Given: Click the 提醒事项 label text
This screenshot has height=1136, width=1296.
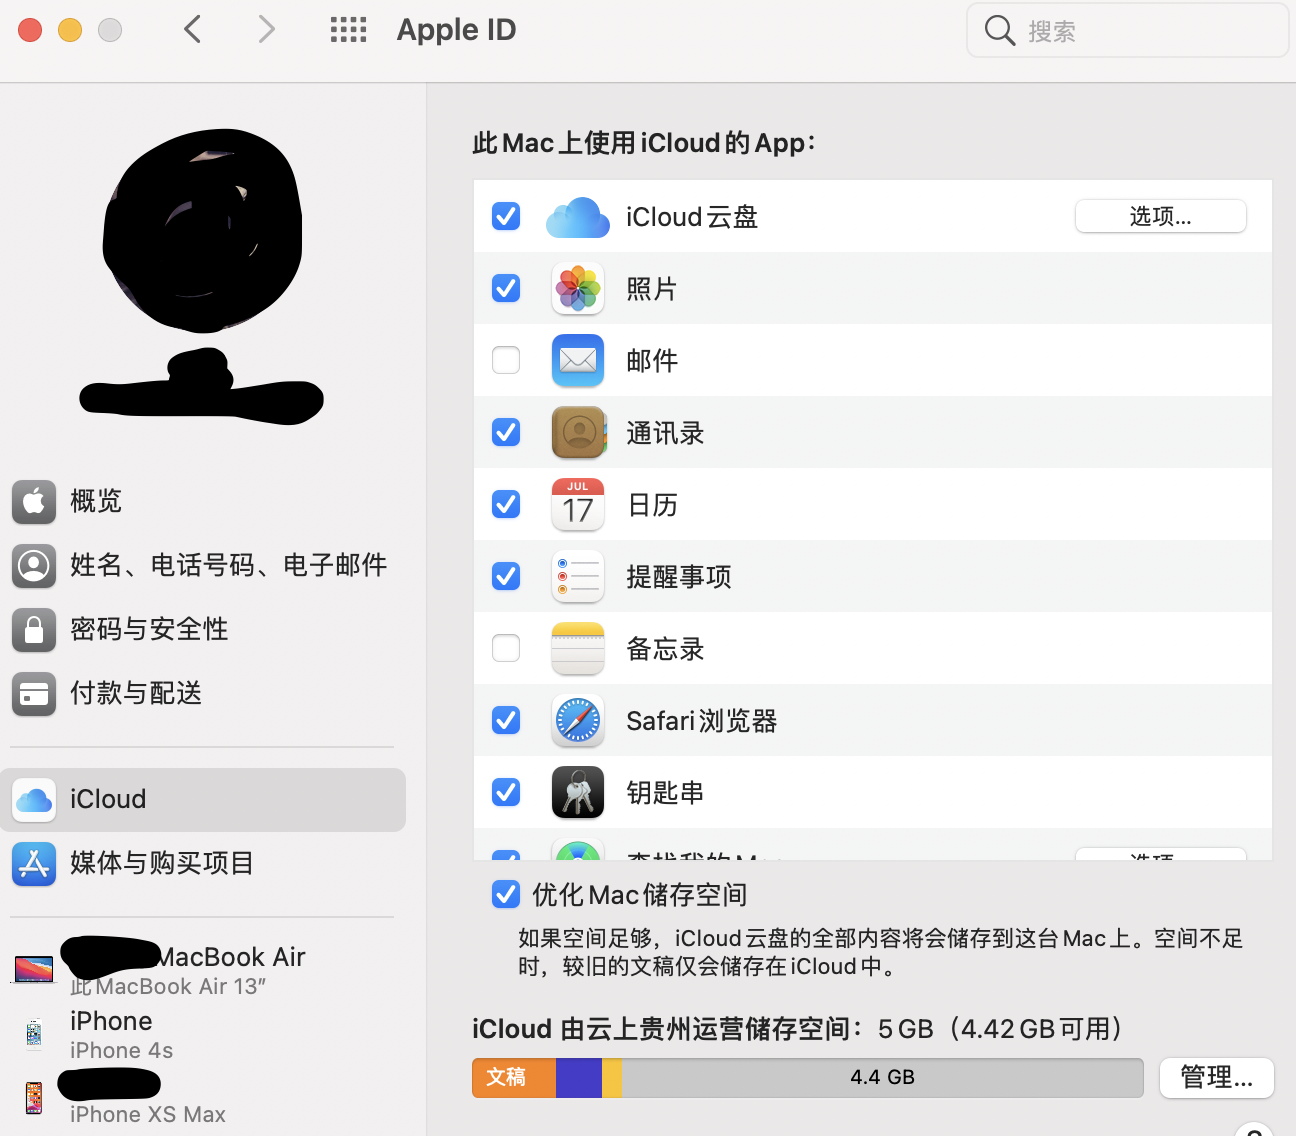Looking at the screenshot, I should 679,577.
